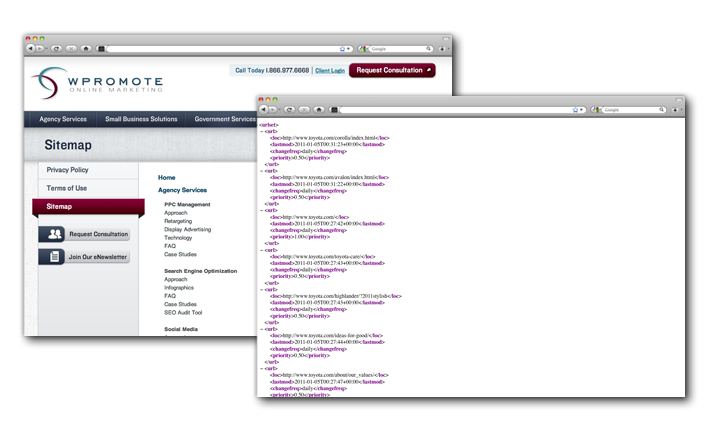Click the toolbar toggle pill in XML window
Image resolution: width=714 pixels, height=426 pixels.
tap(678, 99)
